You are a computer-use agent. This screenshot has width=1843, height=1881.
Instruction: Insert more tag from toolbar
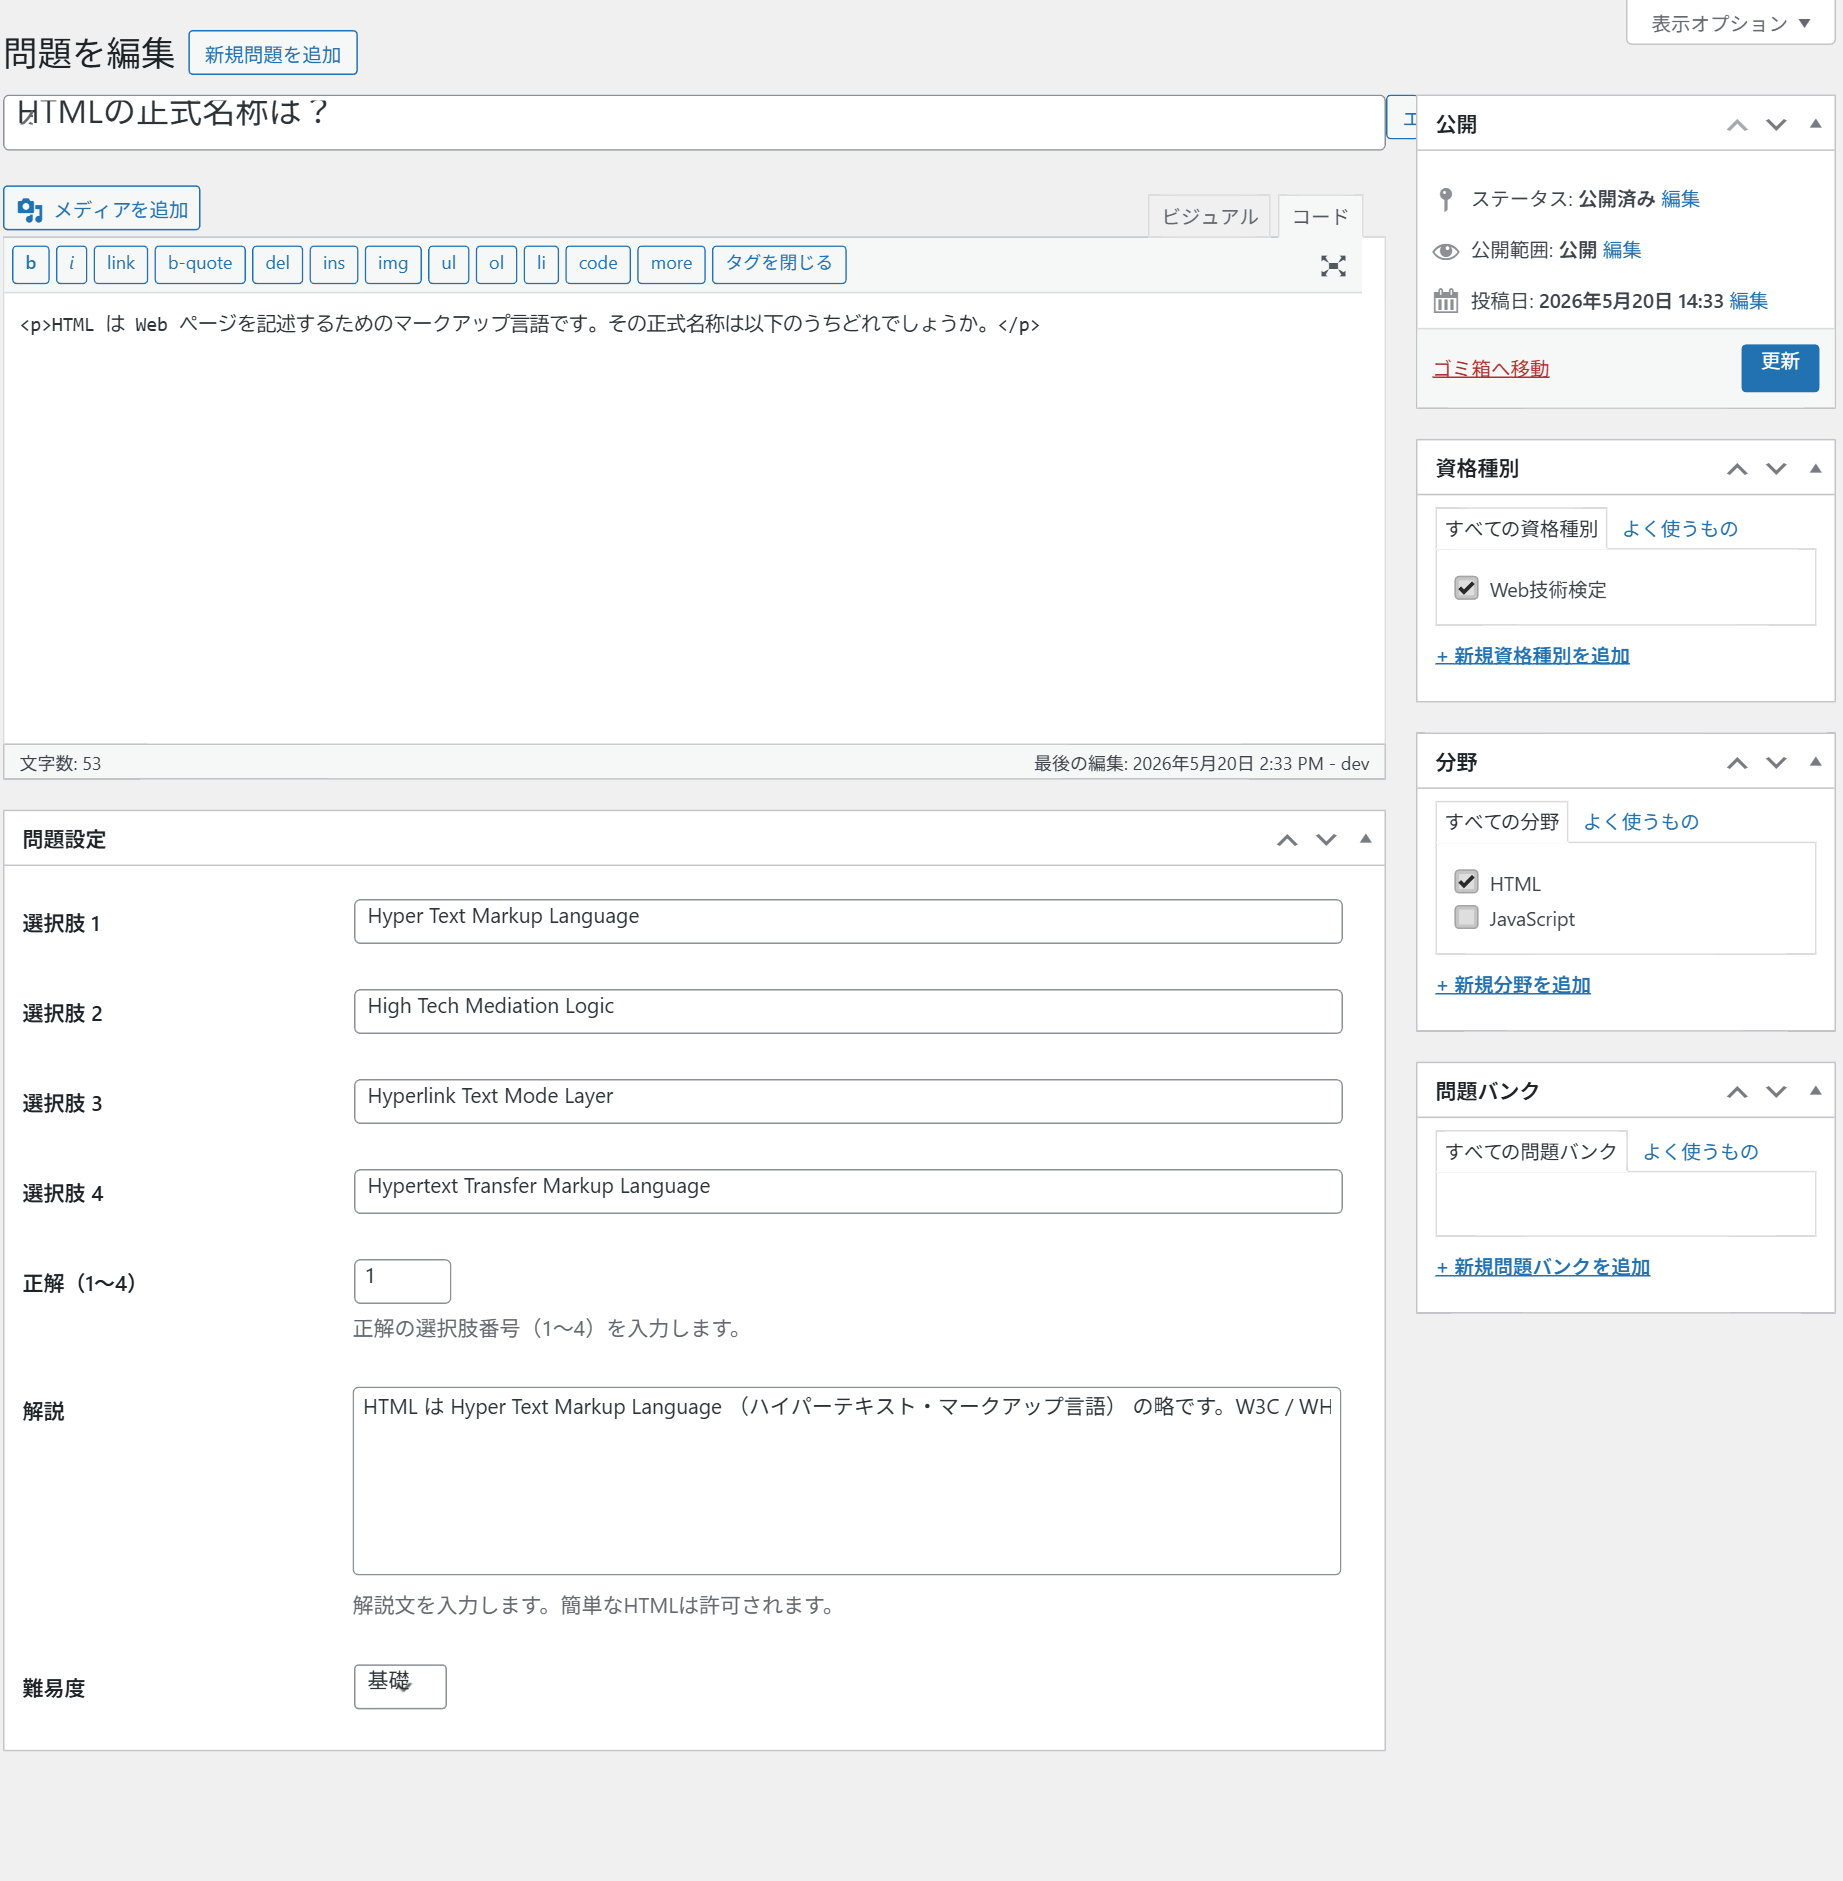[x=672, y=264]
